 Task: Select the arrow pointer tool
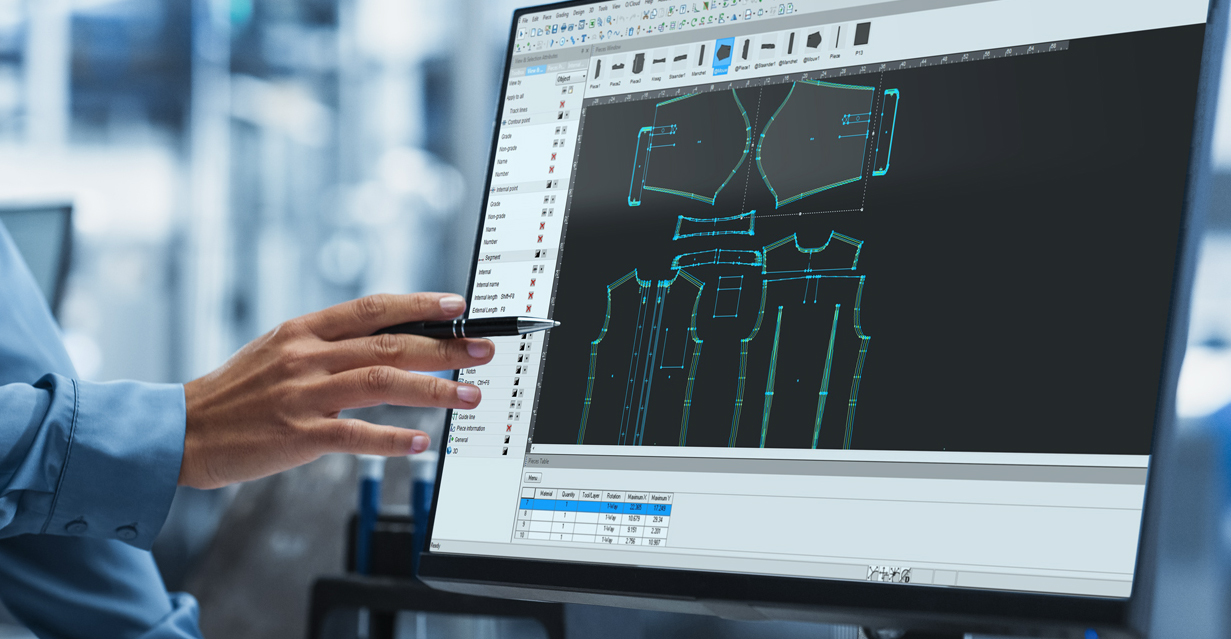tap(521, 33)
